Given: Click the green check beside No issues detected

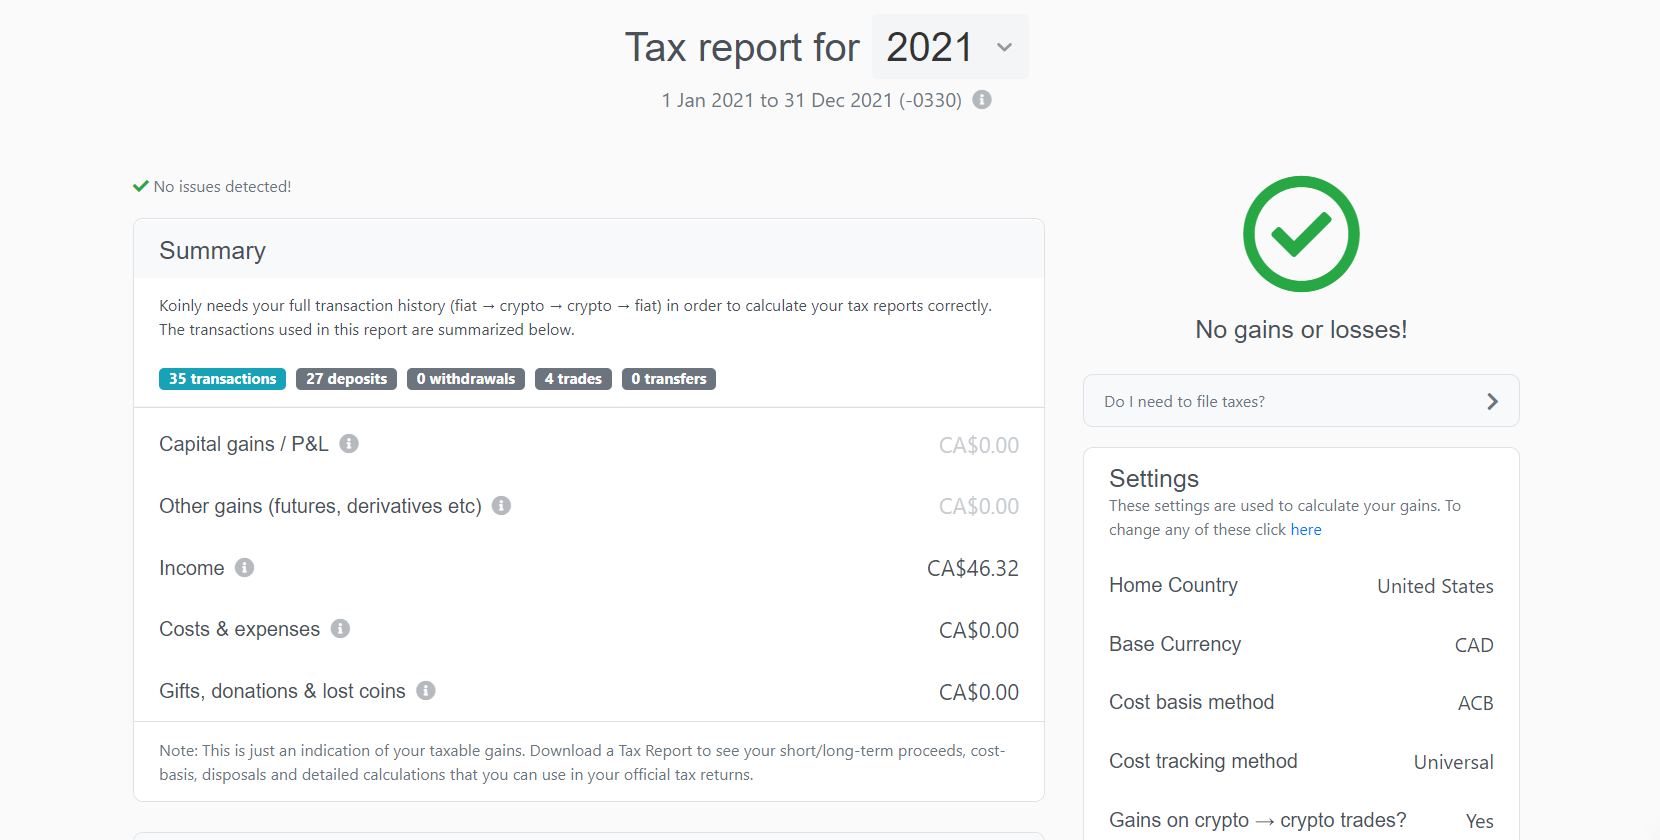Looking at the screenshot, I should 141,186.
